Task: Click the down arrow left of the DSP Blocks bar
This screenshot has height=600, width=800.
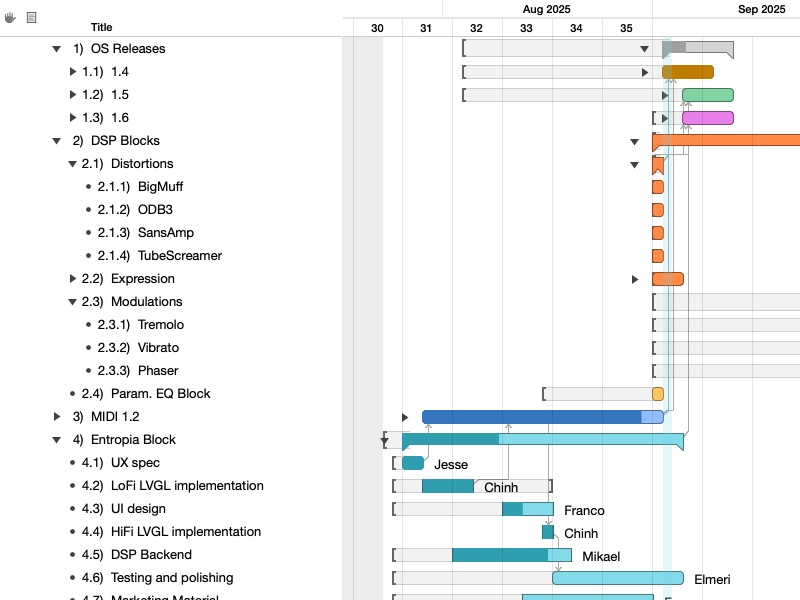Action: (x=634, y=142)
